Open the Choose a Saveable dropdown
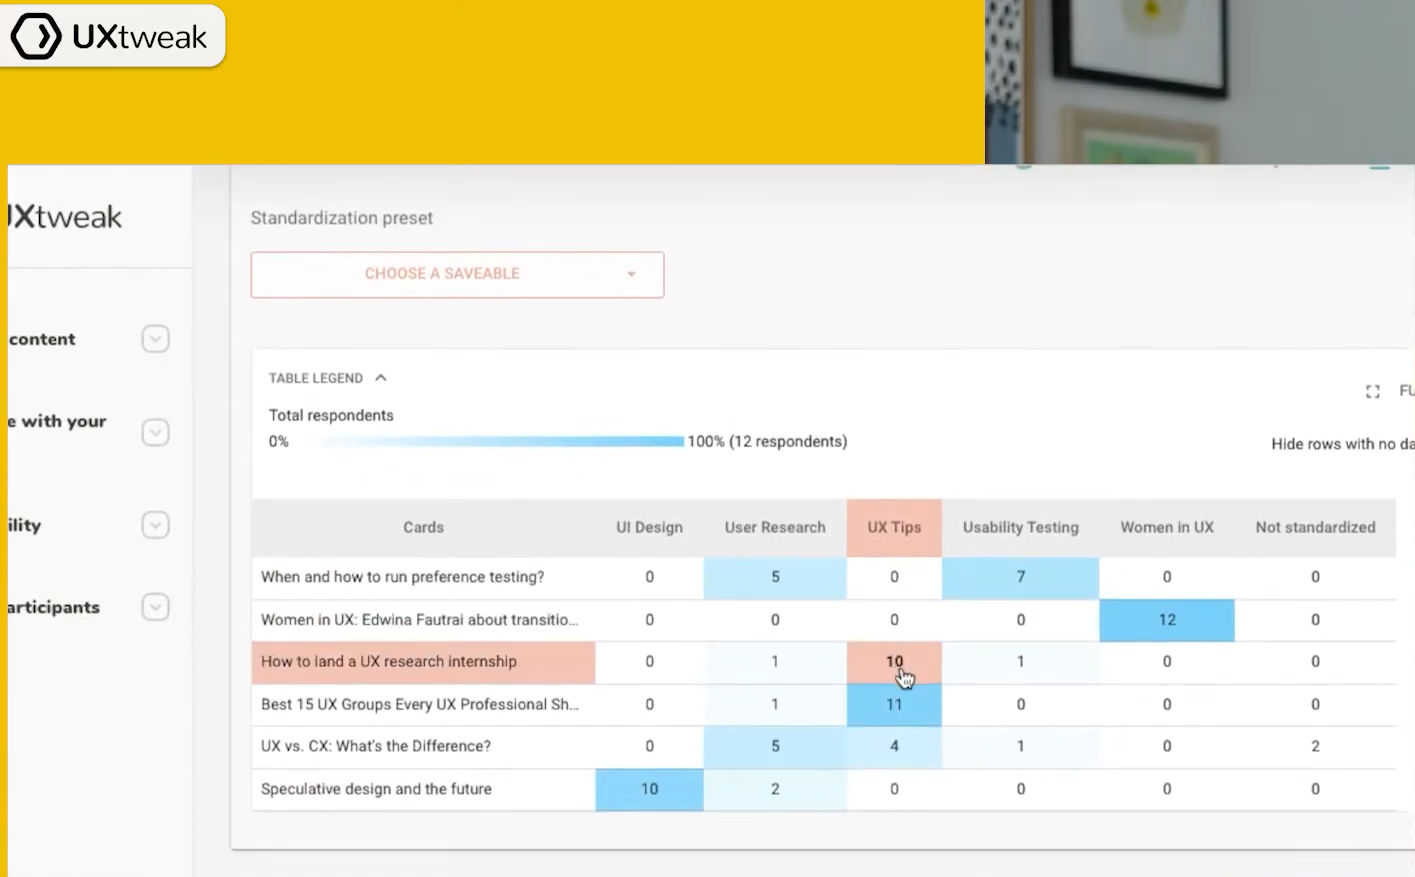Screen dimensions: 1415x877 (457, 274)
